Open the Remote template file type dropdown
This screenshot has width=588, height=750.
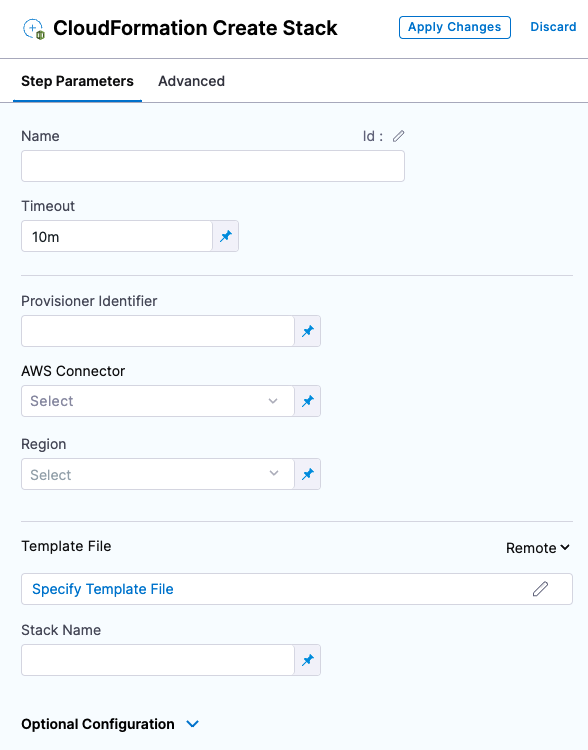(538, 548)
